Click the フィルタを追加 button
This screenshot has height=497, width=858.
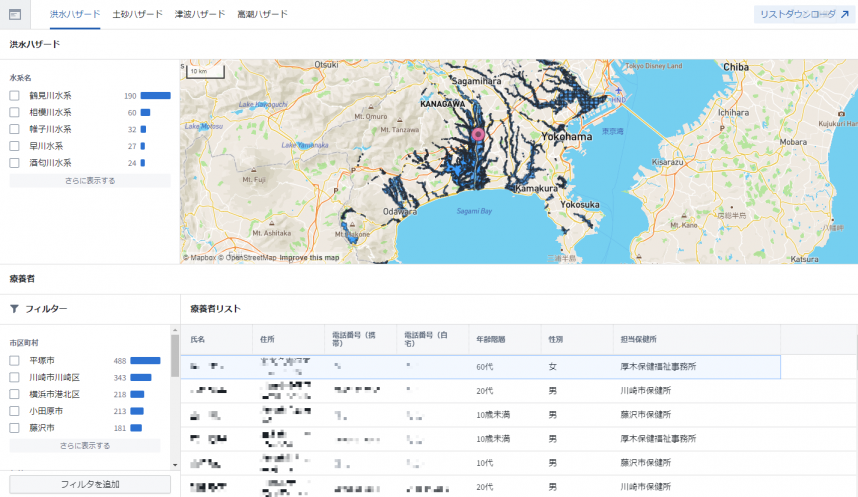pos(90,484)
